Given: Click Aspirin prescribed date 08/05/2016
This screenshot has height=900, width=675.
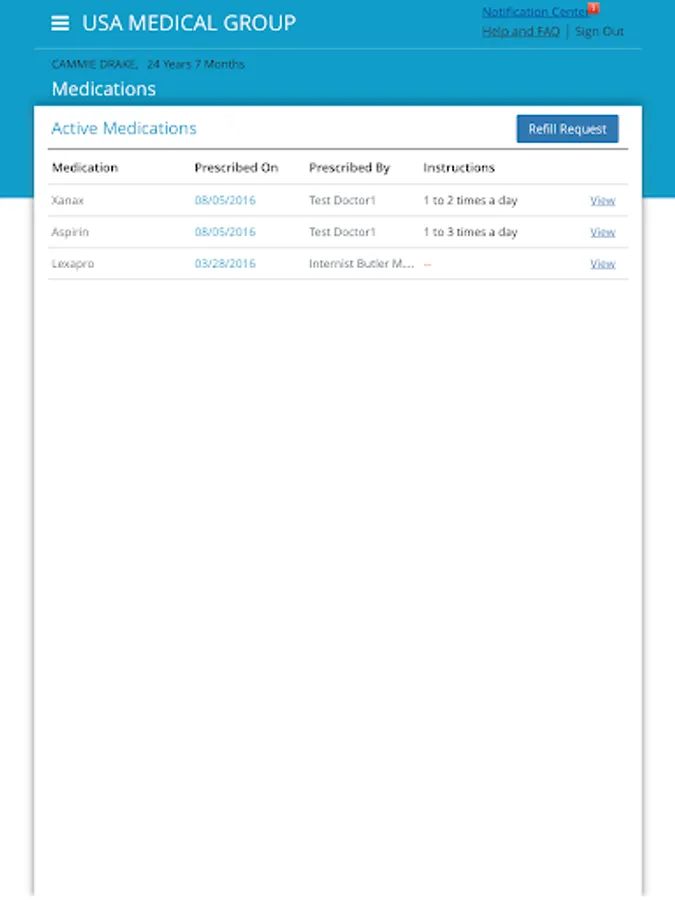Looking at the screenshot, I should 225,232.
